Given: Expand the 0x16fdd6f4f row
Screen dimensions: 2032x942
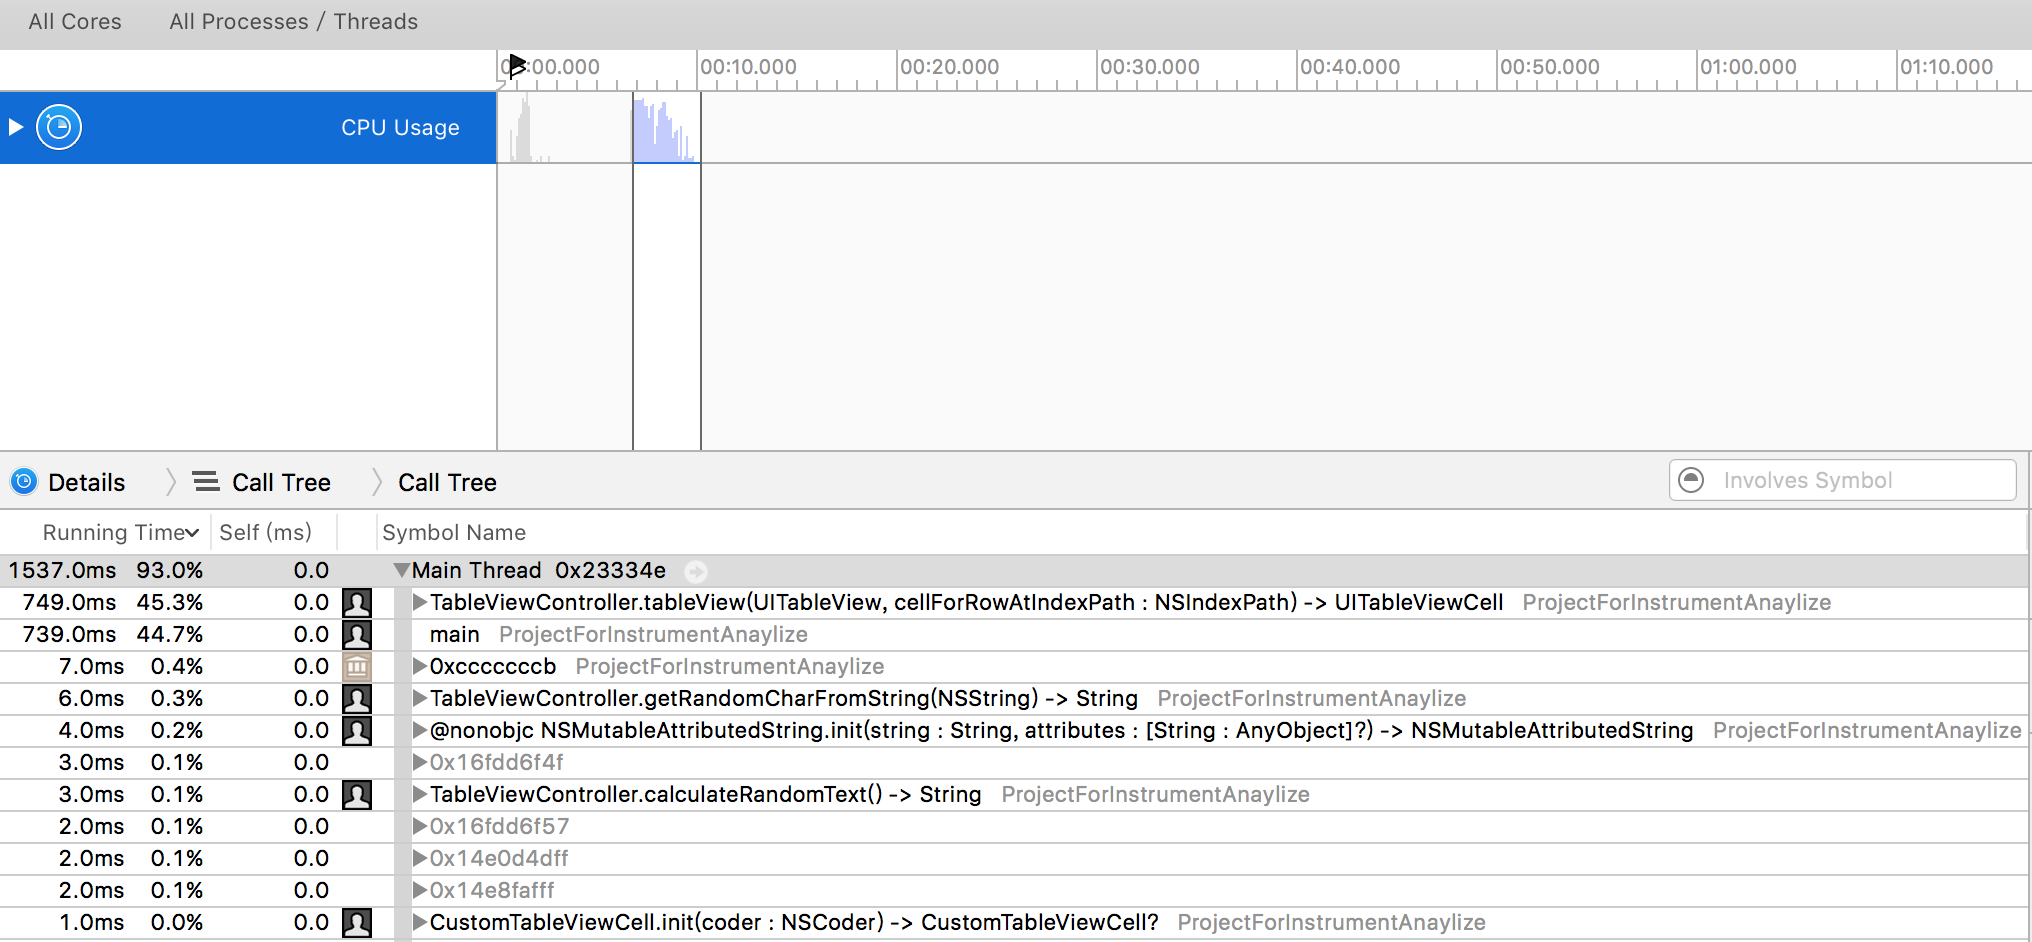Looking at the screenshot, I should tap(420, 762).
